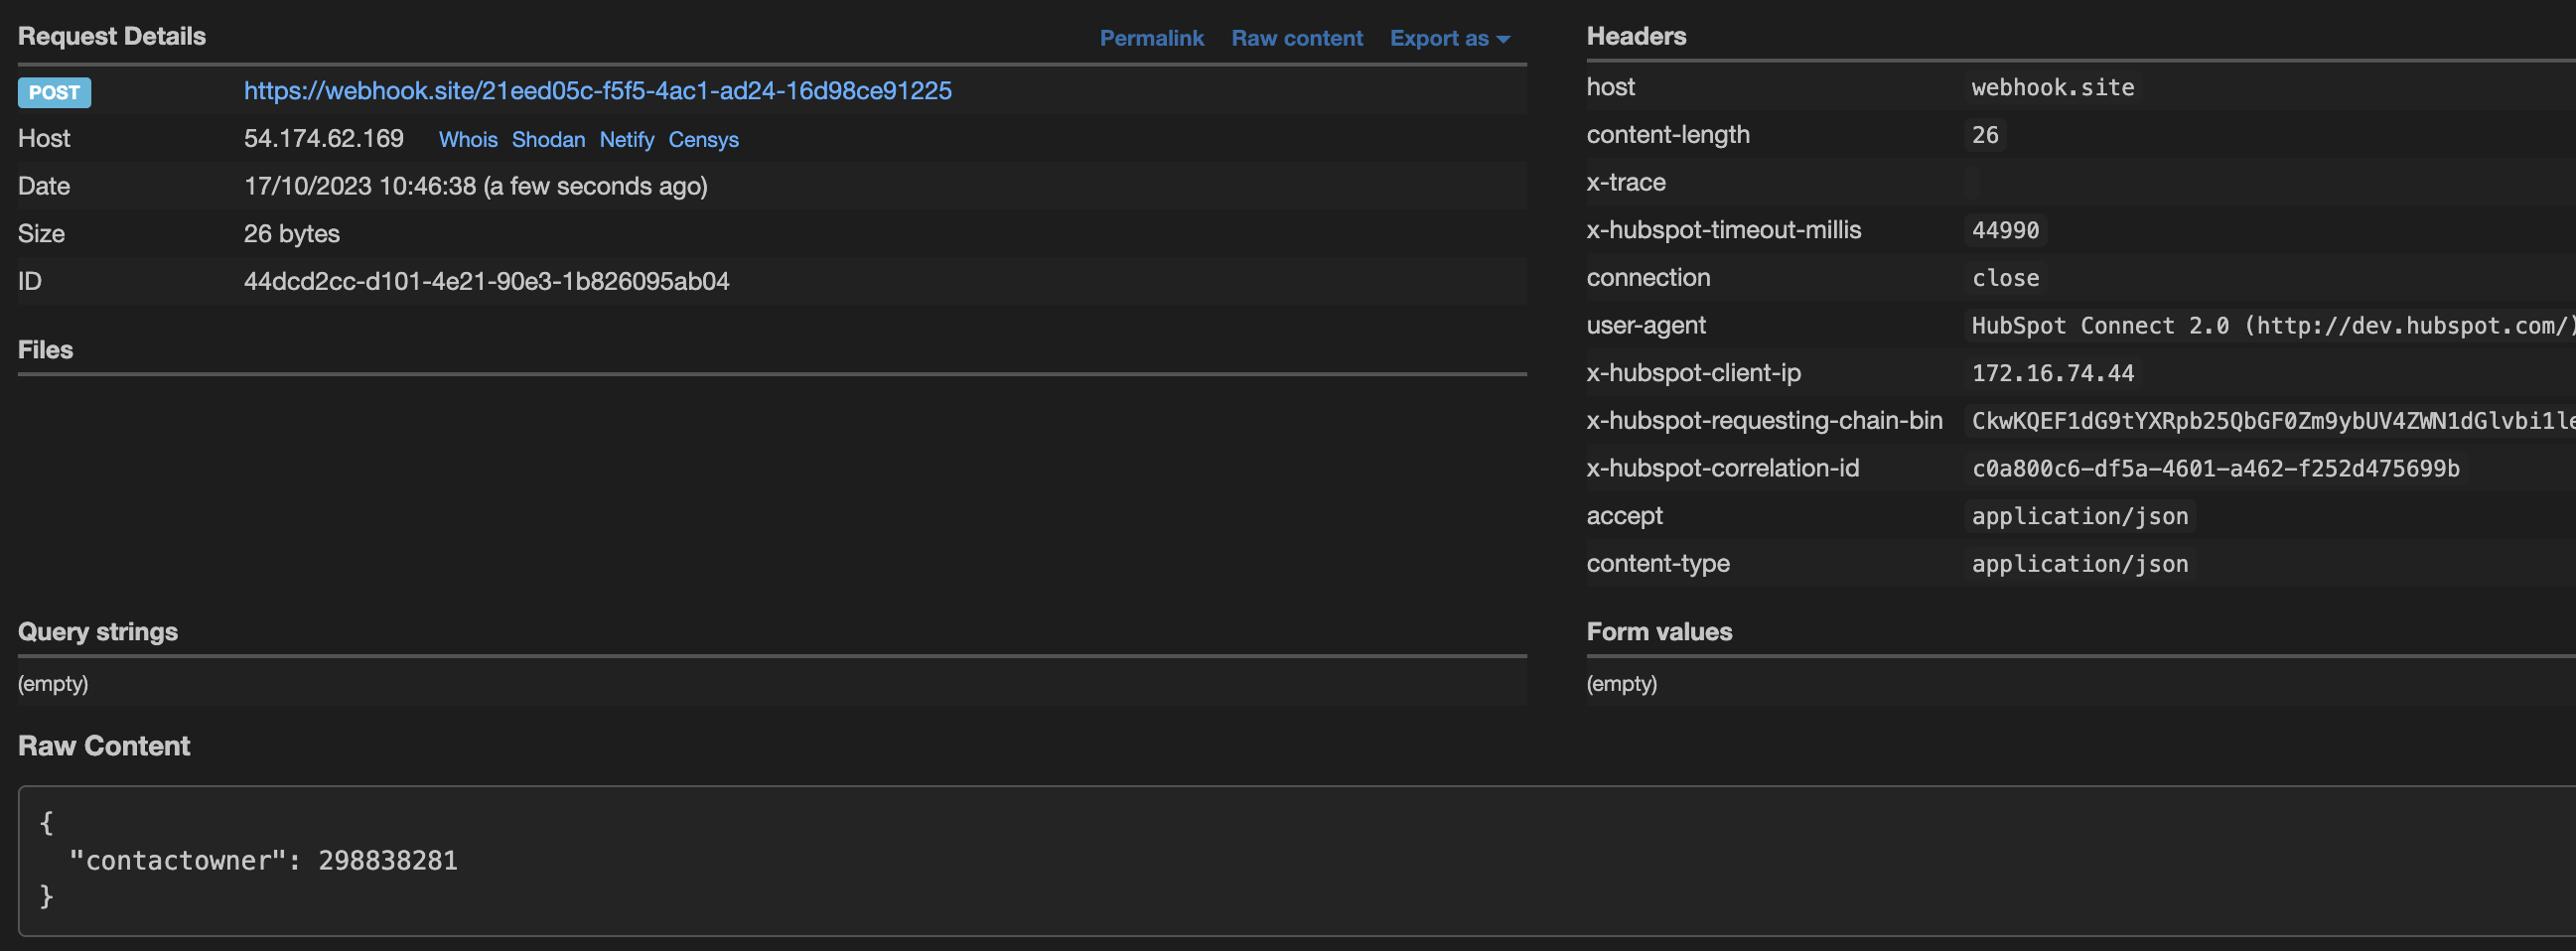Click the POST method badge
Viewport: 2576px width, 951px height.
click(x=54, y=92)
